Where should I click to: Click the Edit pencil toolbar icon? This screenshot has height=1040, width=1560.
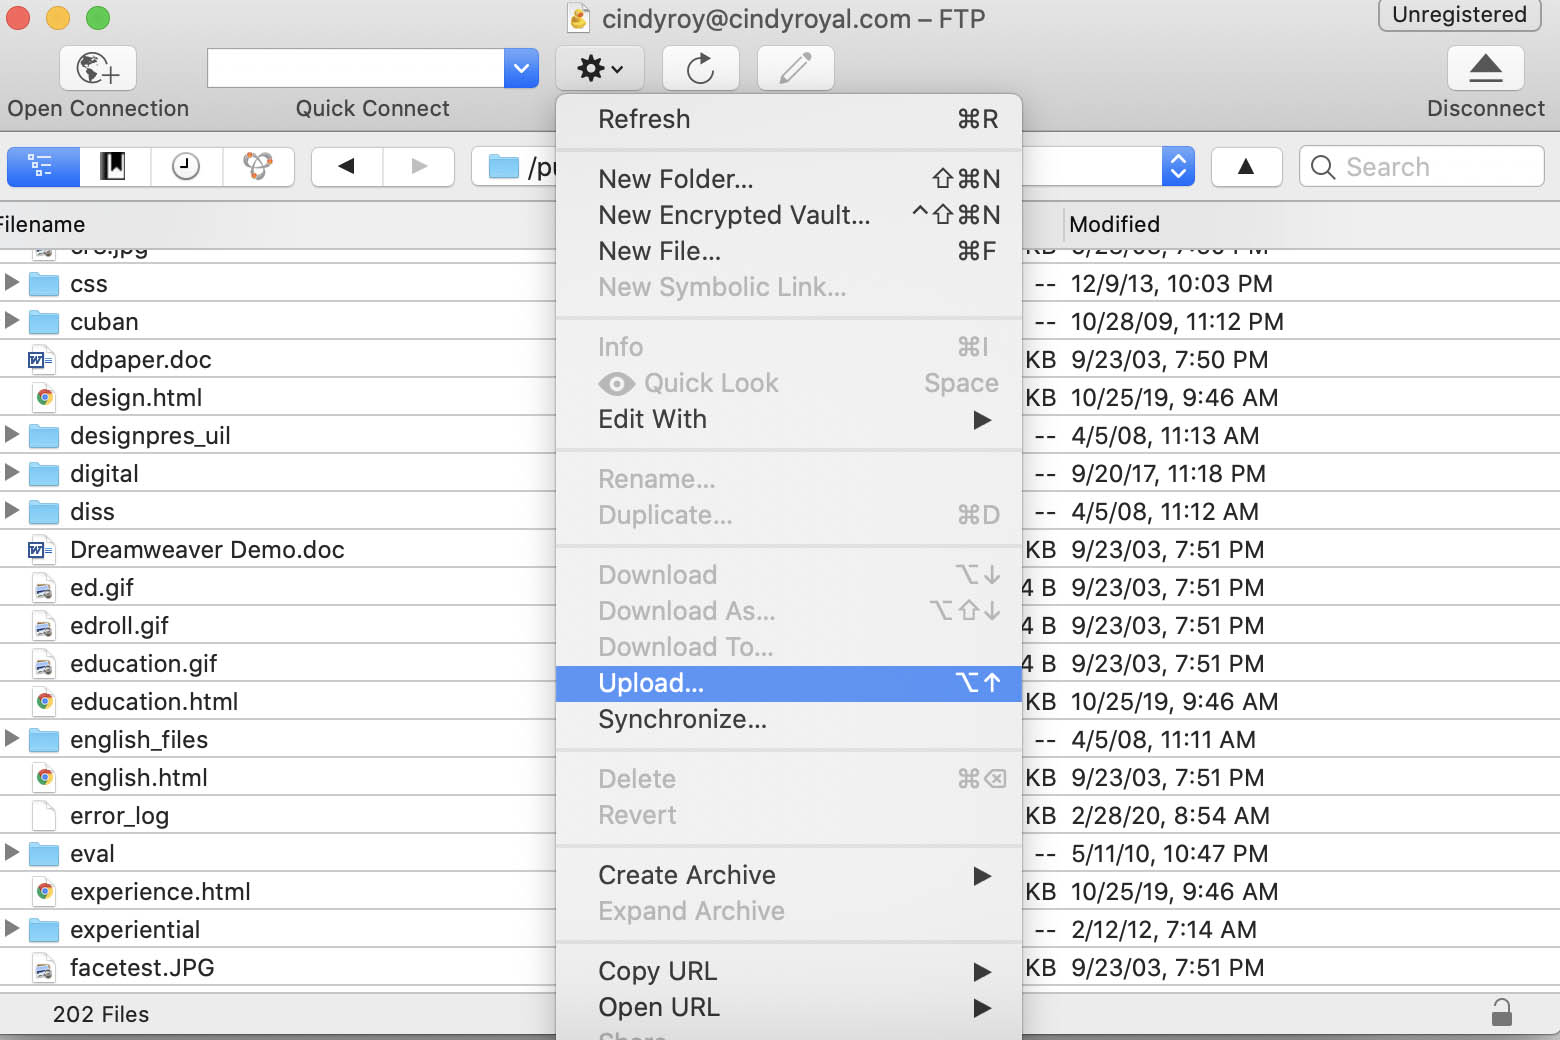[795, 69]
